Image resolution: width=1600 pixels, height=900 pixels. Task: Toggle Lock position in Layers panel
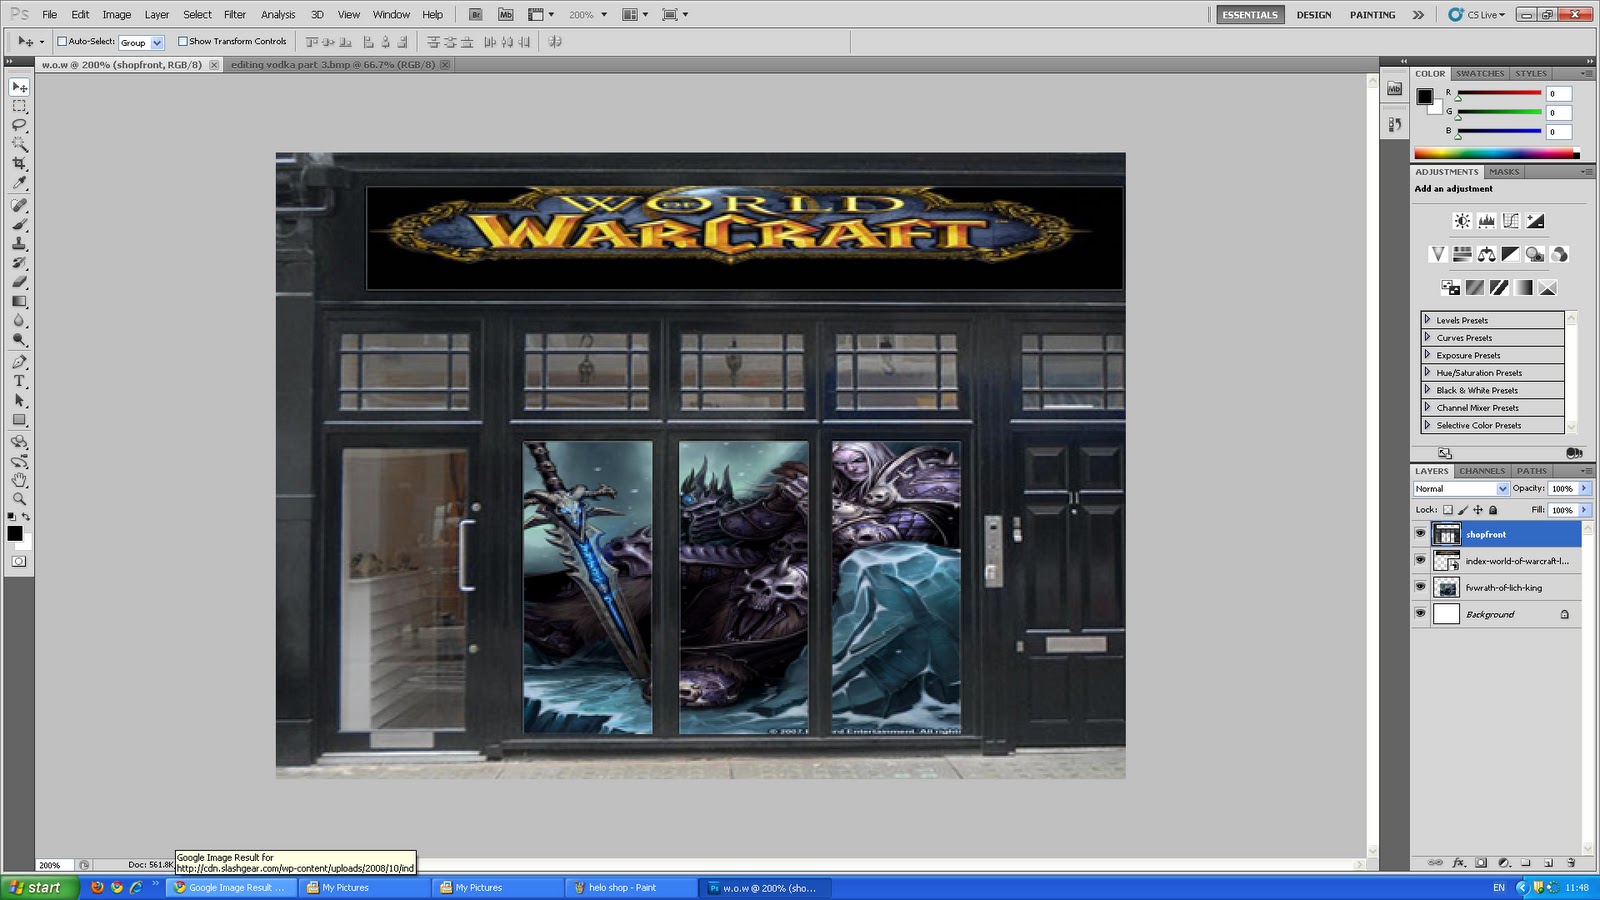point(1478,510)
